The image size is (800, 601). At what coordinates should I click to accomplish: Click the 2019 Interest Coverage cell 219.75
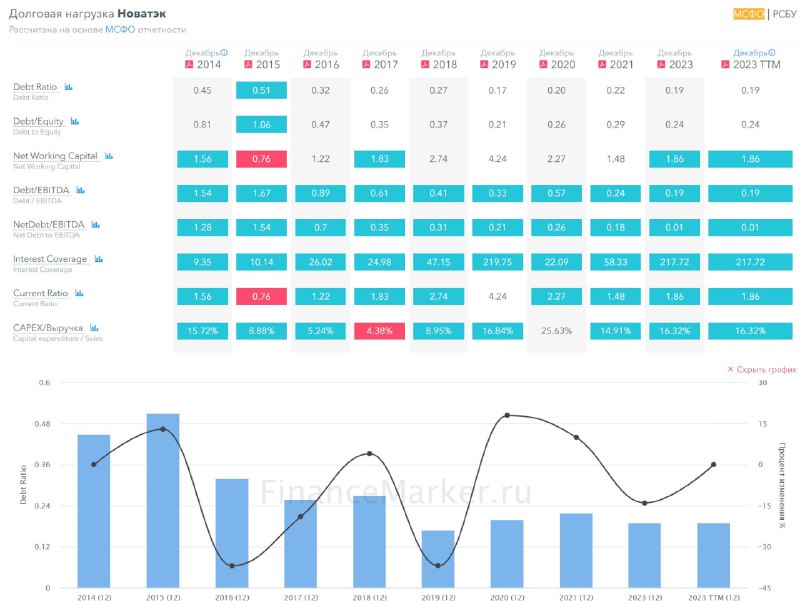click(497, 262)
